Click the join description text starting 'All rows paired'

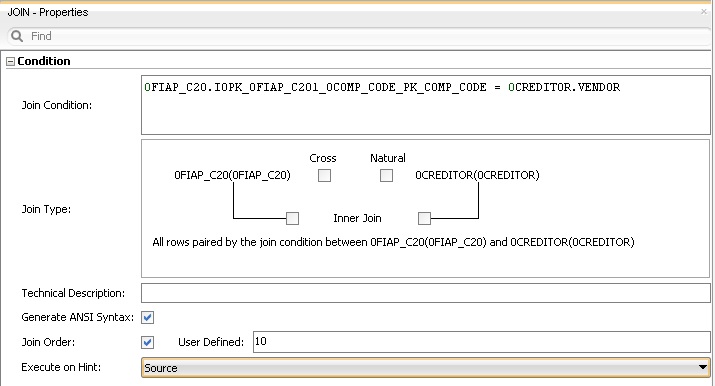(x=393, y=242)
